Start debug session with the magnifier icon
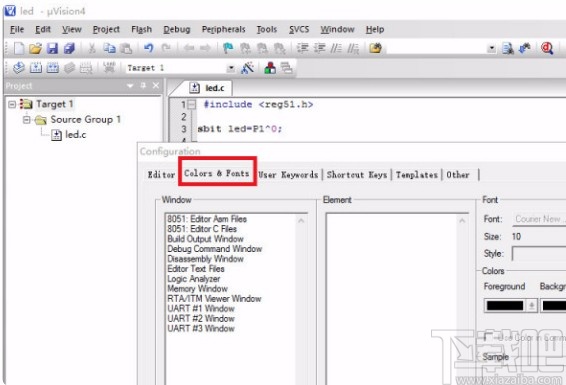This screenshot has height=385, width=566. (x=547, y=48)
